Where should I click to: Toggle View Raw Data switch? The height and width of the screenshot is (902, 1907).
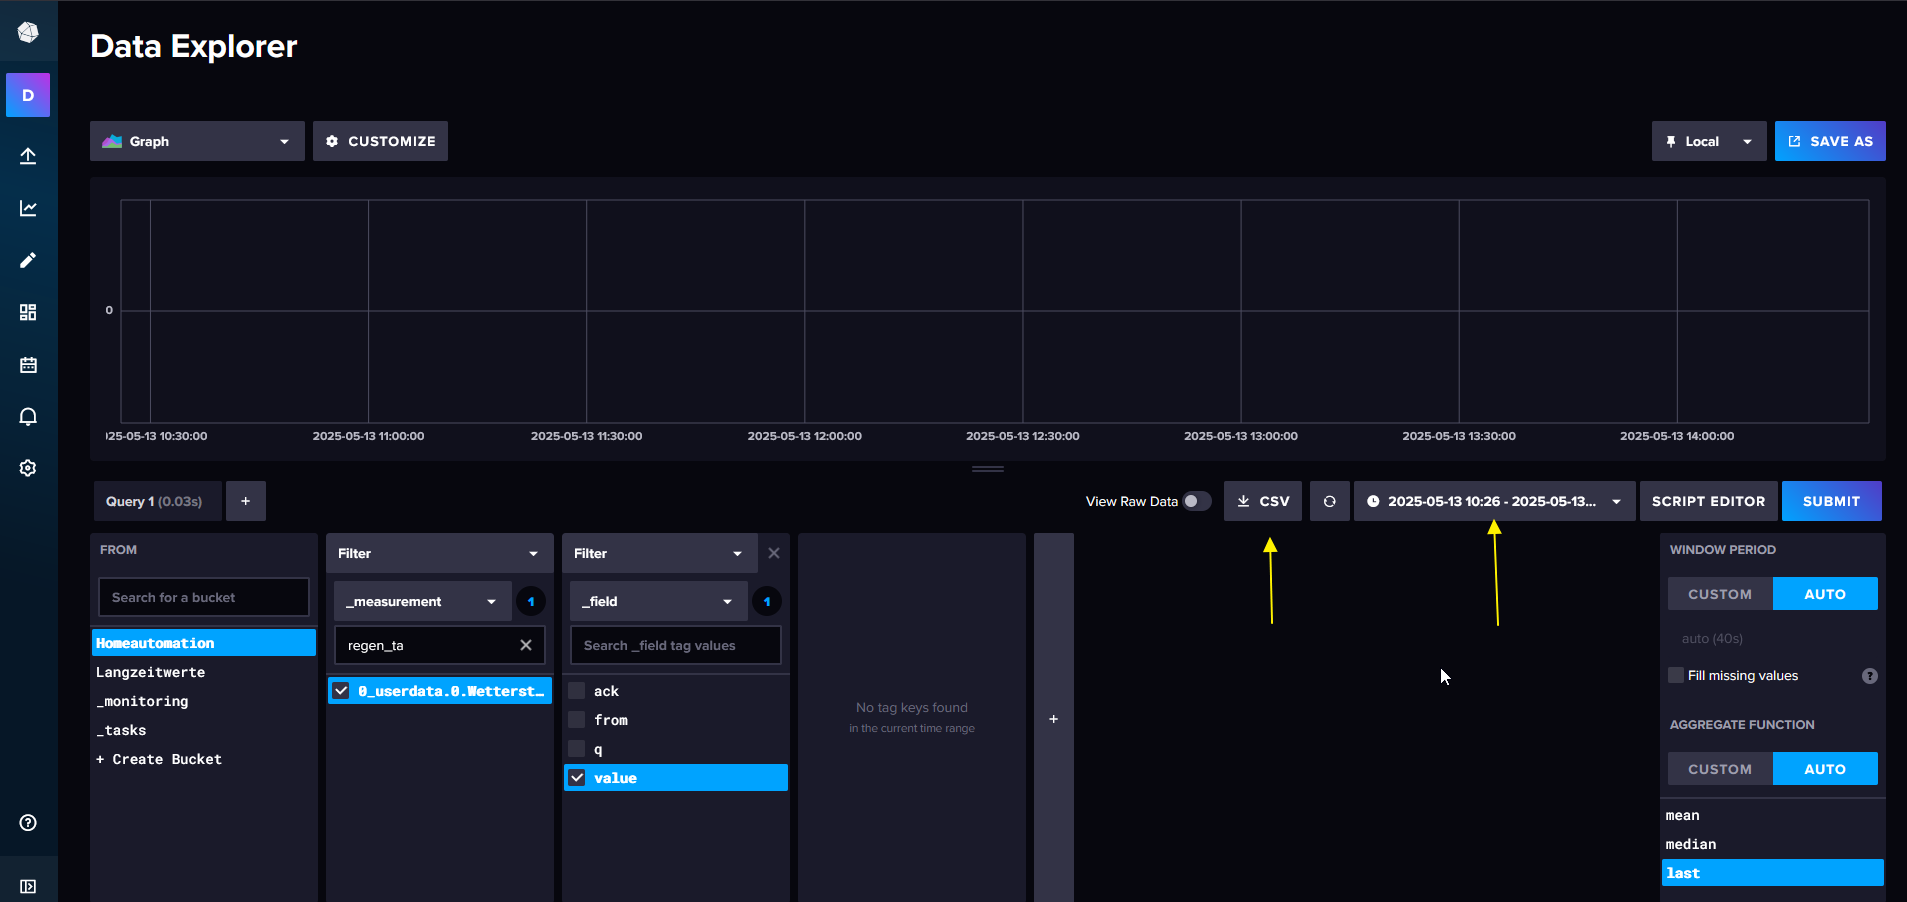(x=1197, y=501)
